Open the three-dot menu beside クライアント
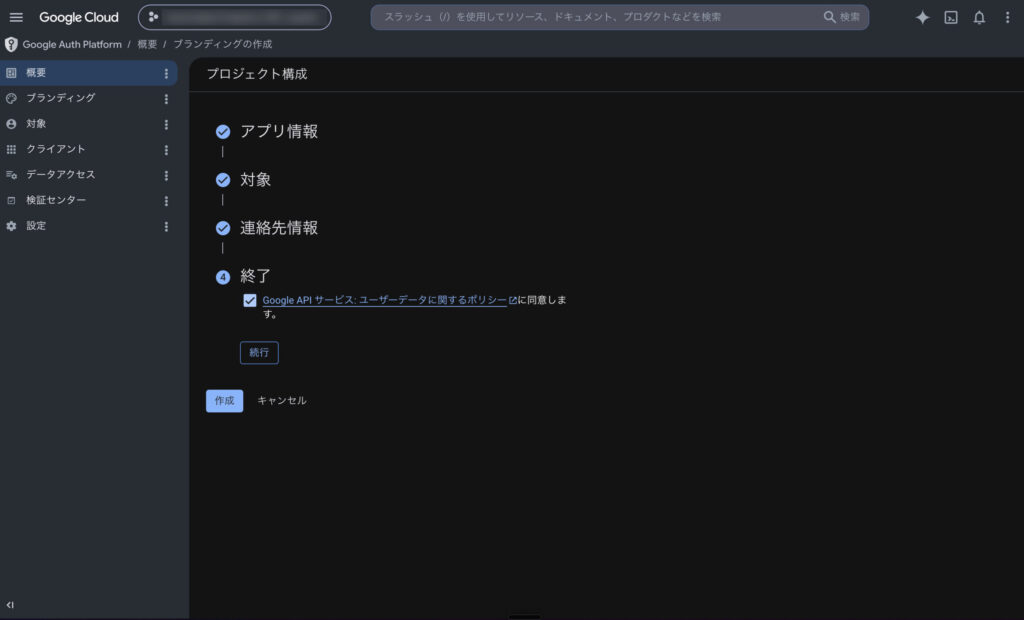Image resolution: width=1024 pixels, height=620 pixels. click(x=166, y=150)
